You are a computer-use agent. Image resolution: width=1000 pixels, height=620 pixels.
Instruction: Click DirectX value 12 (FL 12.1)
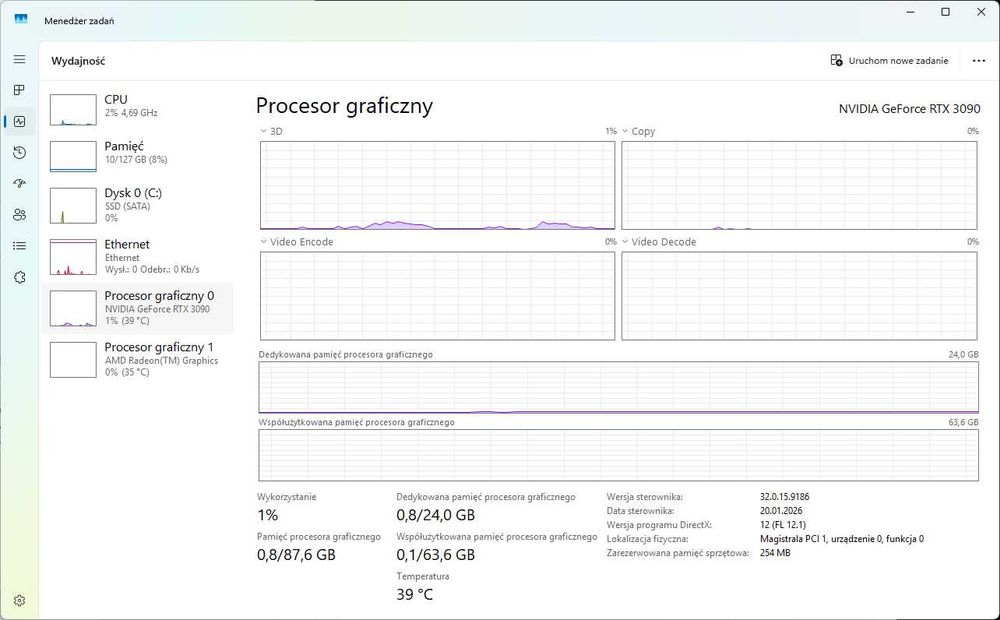783,525
